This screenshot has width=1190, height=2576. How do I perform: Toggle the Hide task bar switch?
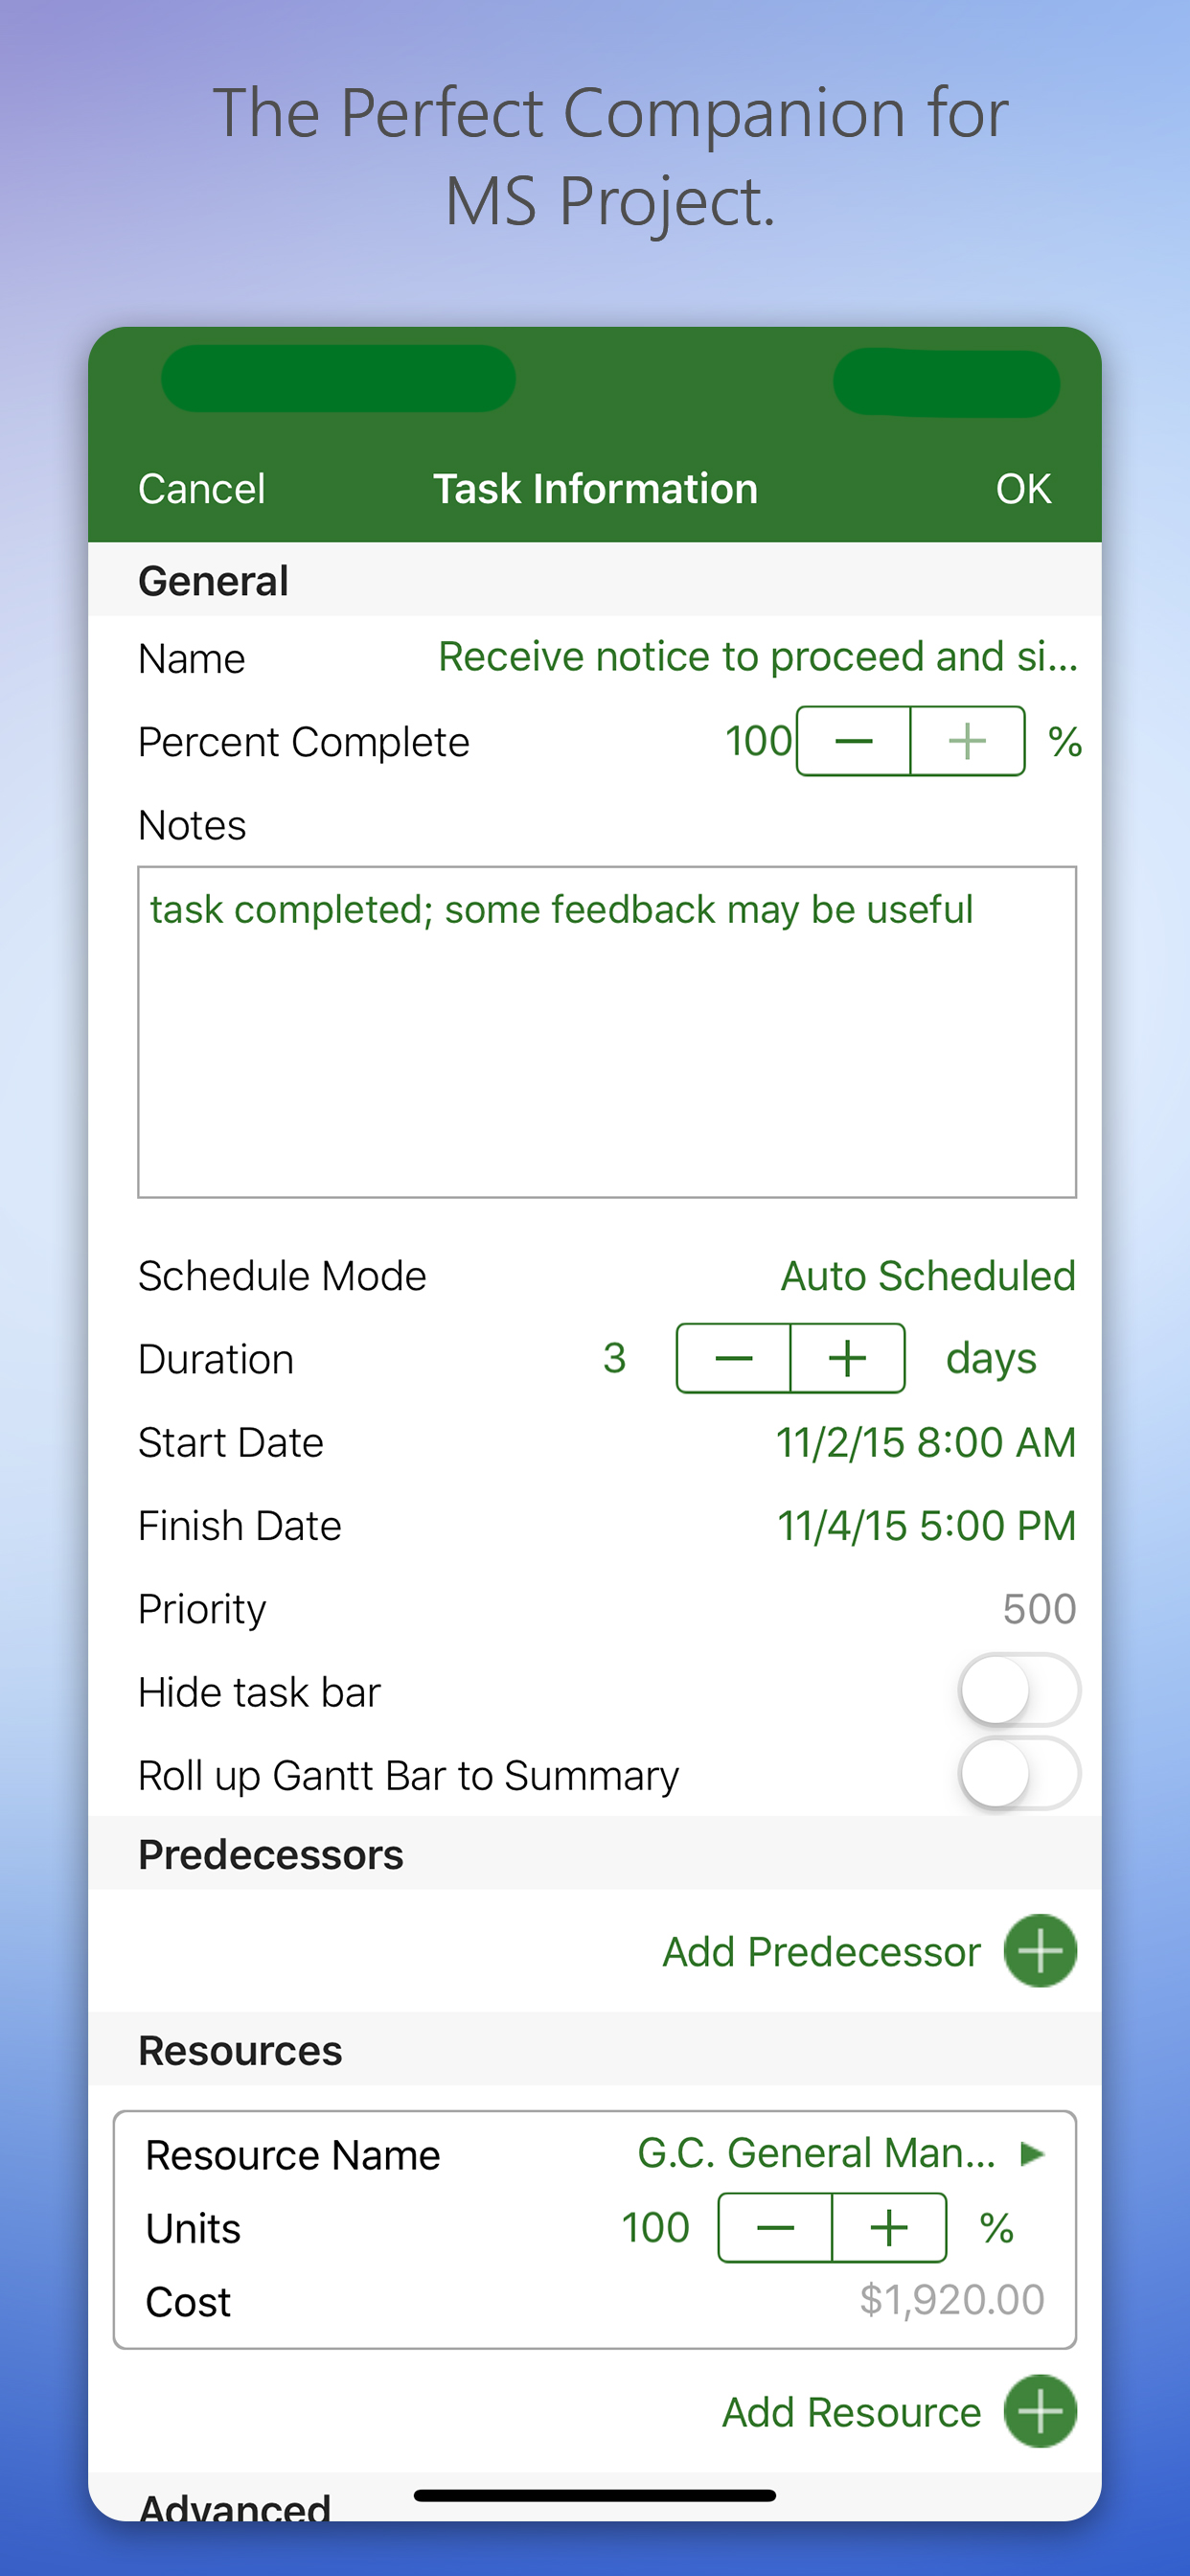point(1018,1691)
